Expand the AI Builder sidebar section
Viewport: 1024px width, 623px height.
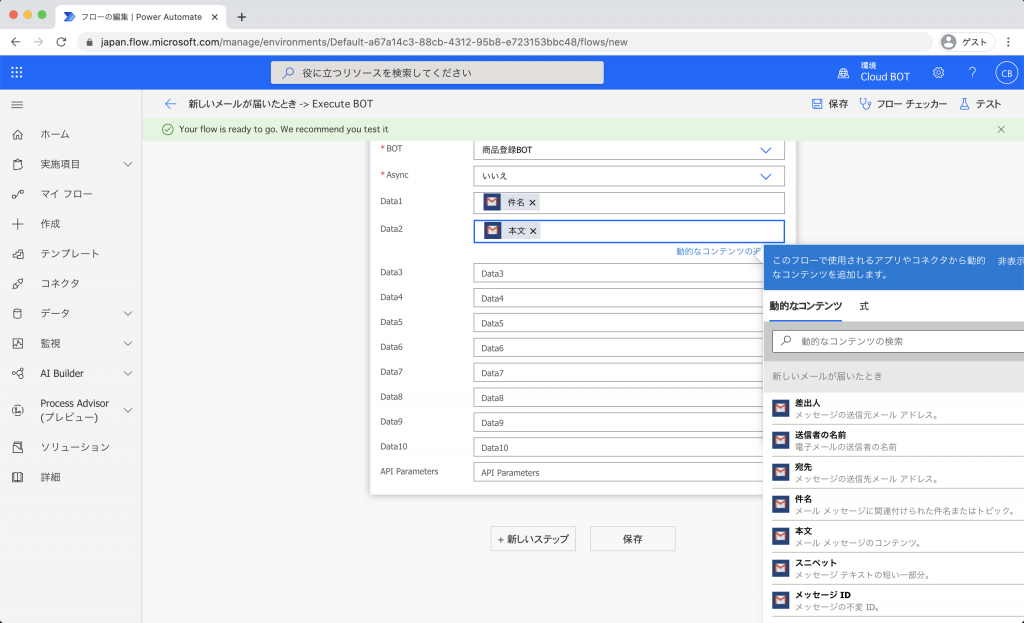(128, 374)
